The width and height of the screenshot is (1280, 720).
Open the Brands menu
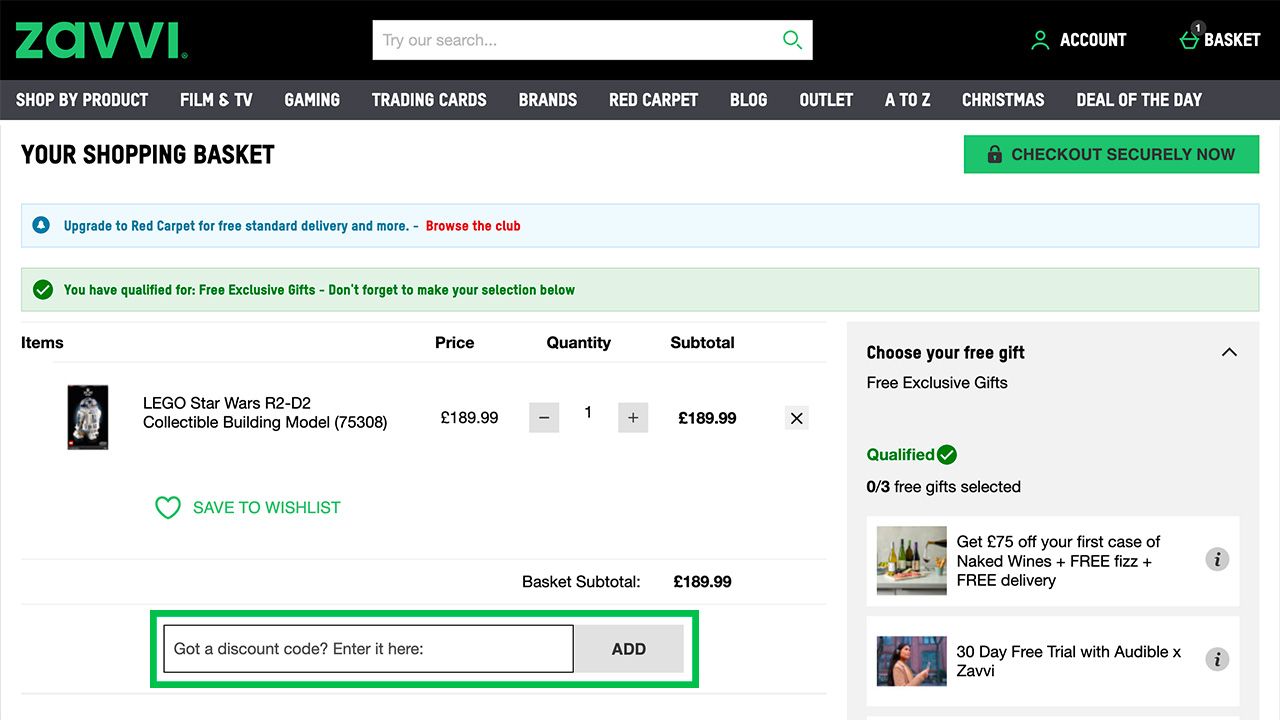click(548, 100)
